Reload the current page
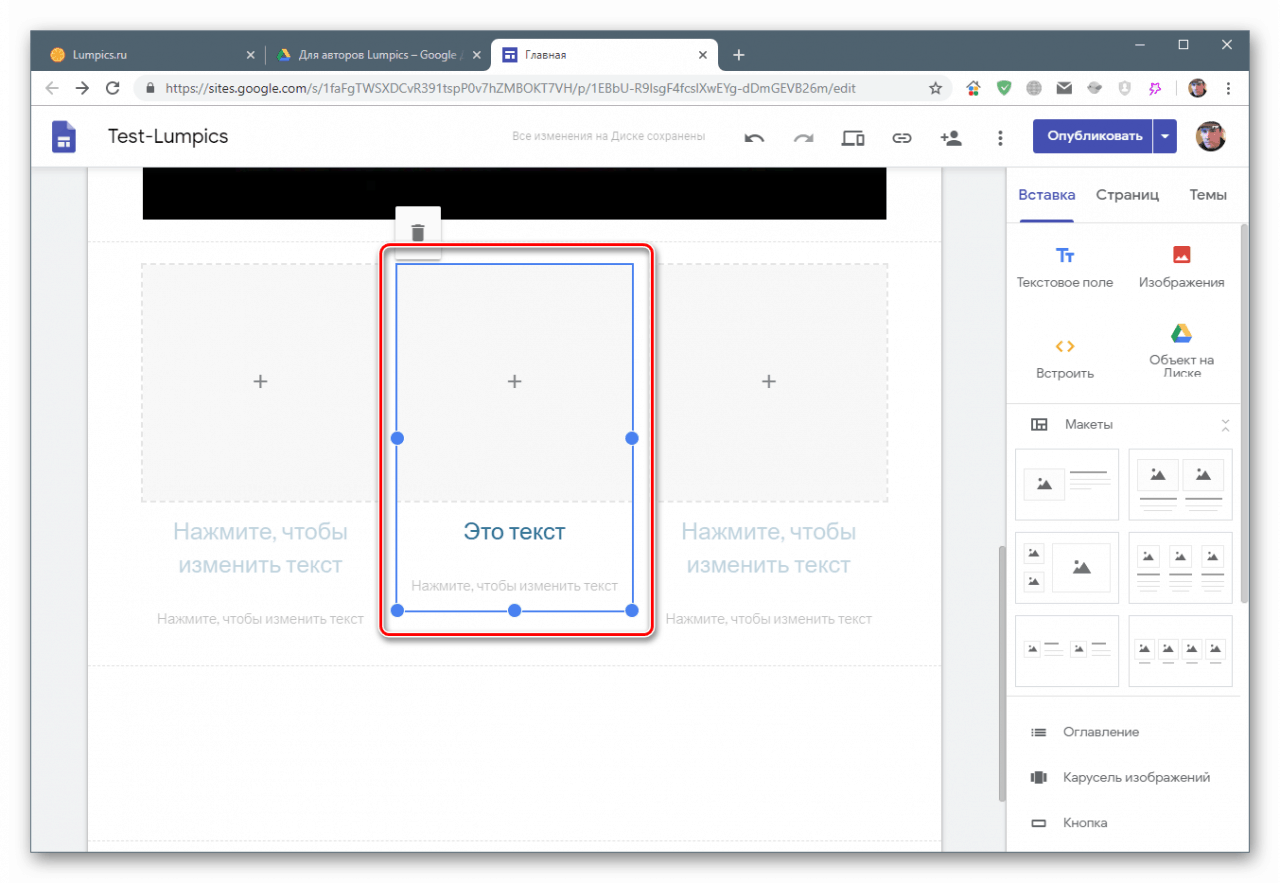 (x=113, y=88)
